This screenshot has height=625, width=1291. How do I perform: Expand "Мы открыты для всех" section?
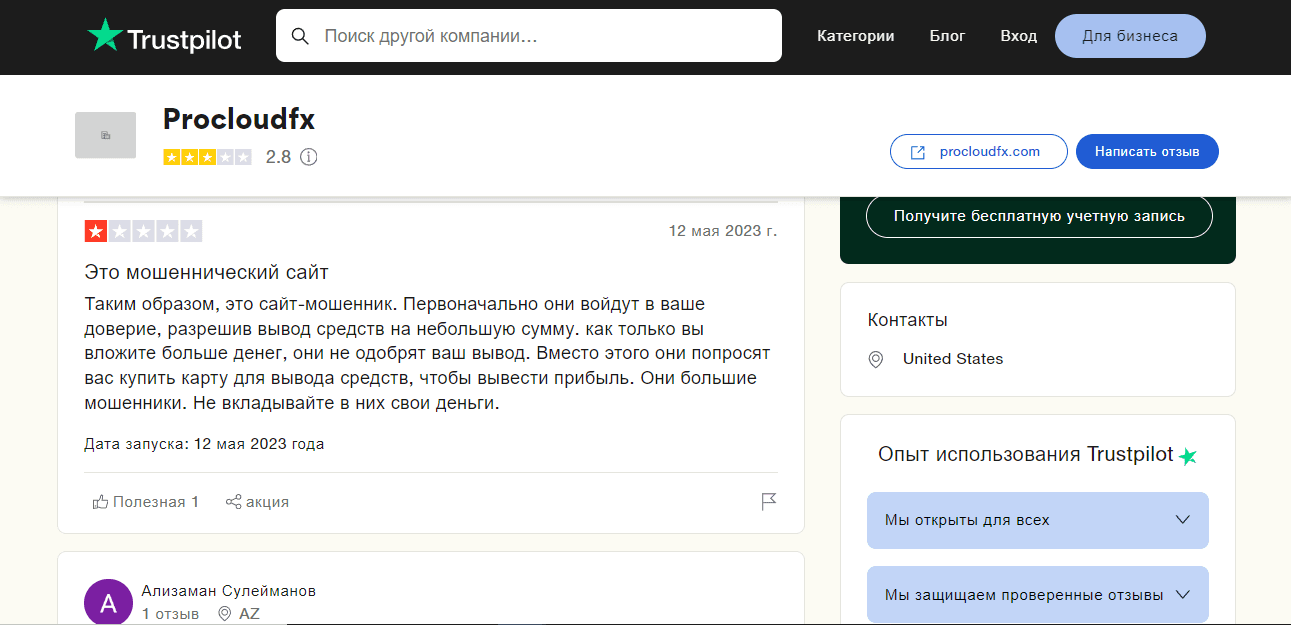point(1037,520)
